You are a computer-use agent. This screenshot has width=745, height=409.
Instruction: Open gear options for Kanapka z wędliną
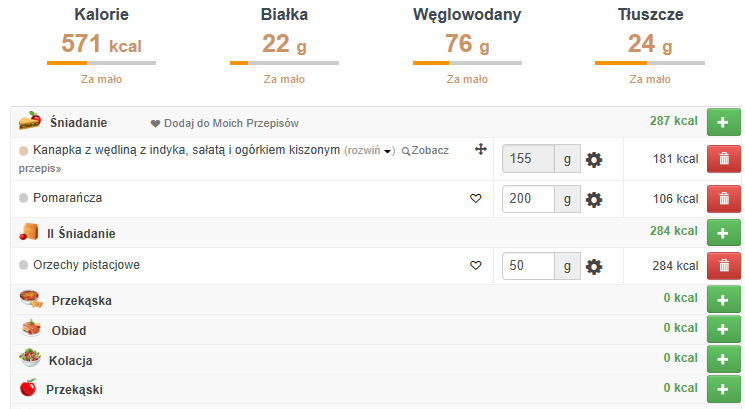click(x=594, y=159)
